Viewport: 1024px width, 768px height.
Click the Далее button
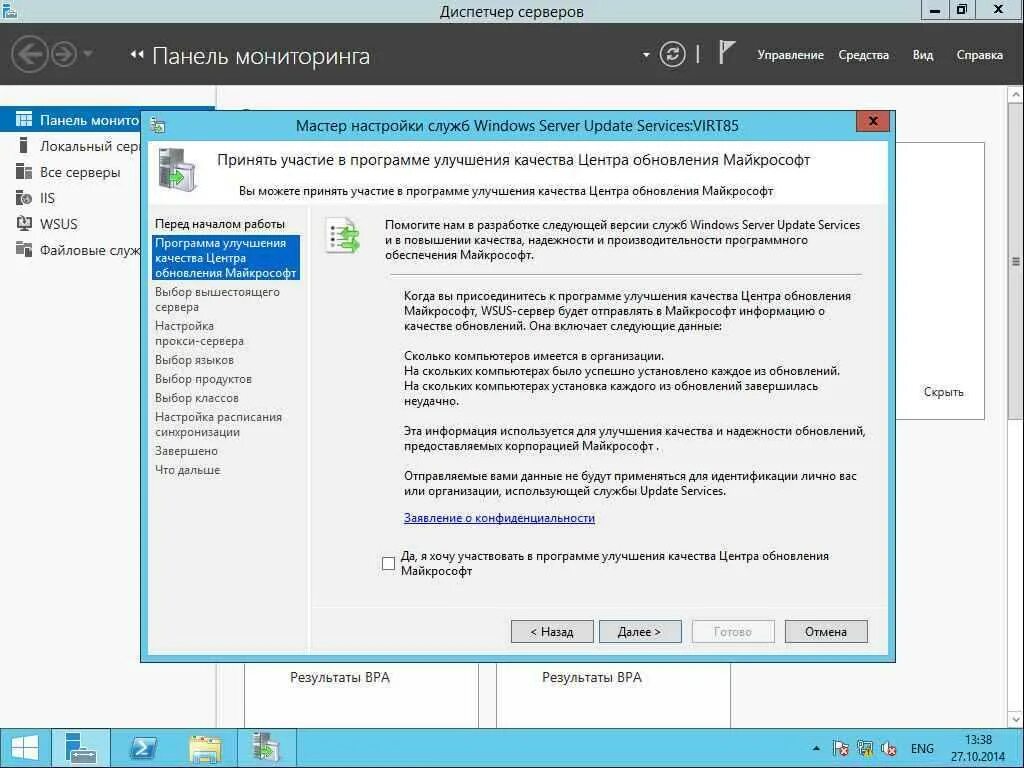pyautogui.click(x=640, y=632)
